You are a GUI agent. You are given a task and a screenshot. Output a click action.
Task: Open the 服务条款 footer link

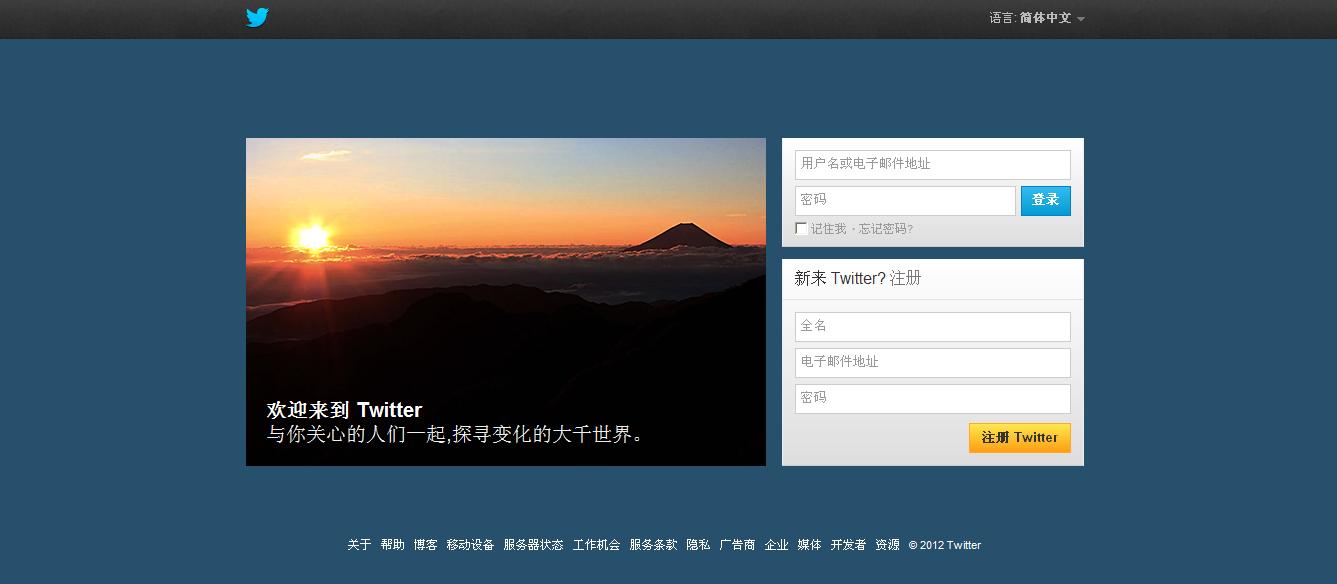coord(653,545)
